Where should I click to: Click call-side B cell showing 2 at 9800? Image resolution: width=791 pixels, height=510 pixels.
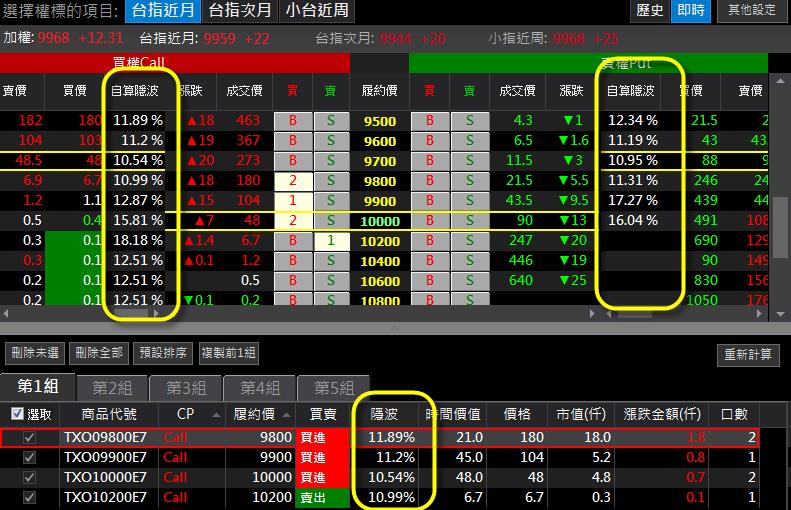click(x=293, y=181)
